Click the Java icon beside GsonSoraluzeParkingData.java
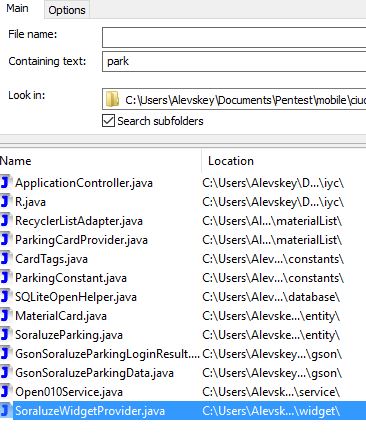Image resolution: width=366 pixels, height=445 pixels. [x=6, y=373]
